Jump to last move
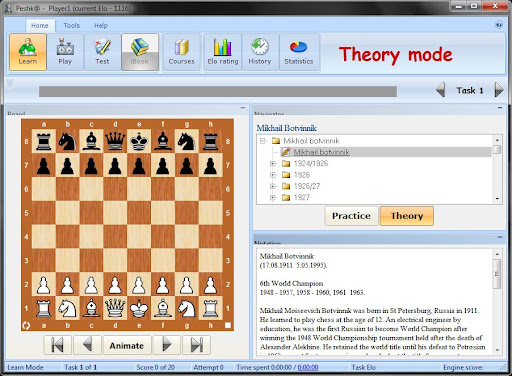Viewport: 512px width, 376px height. 197,345
